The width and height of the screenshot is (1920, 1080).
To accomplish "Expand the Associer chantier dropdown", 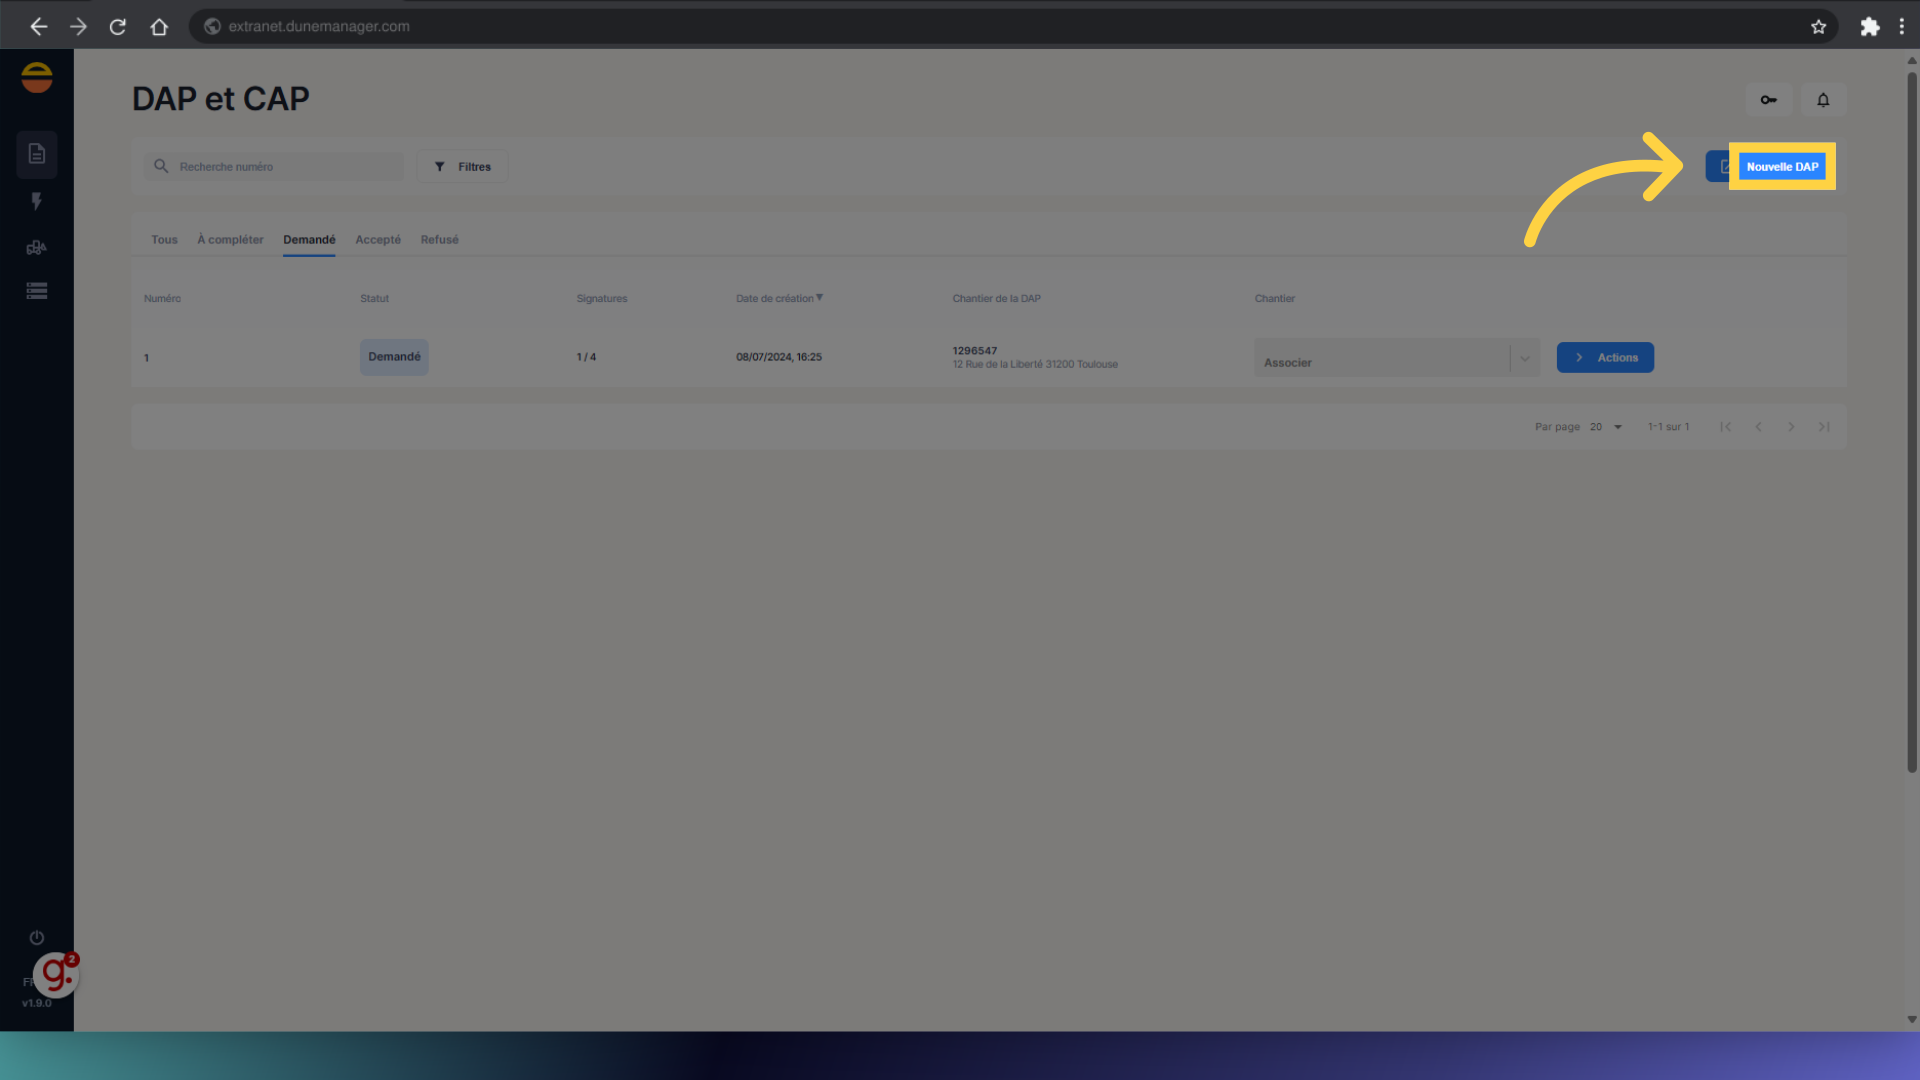I will point(1524,359).
